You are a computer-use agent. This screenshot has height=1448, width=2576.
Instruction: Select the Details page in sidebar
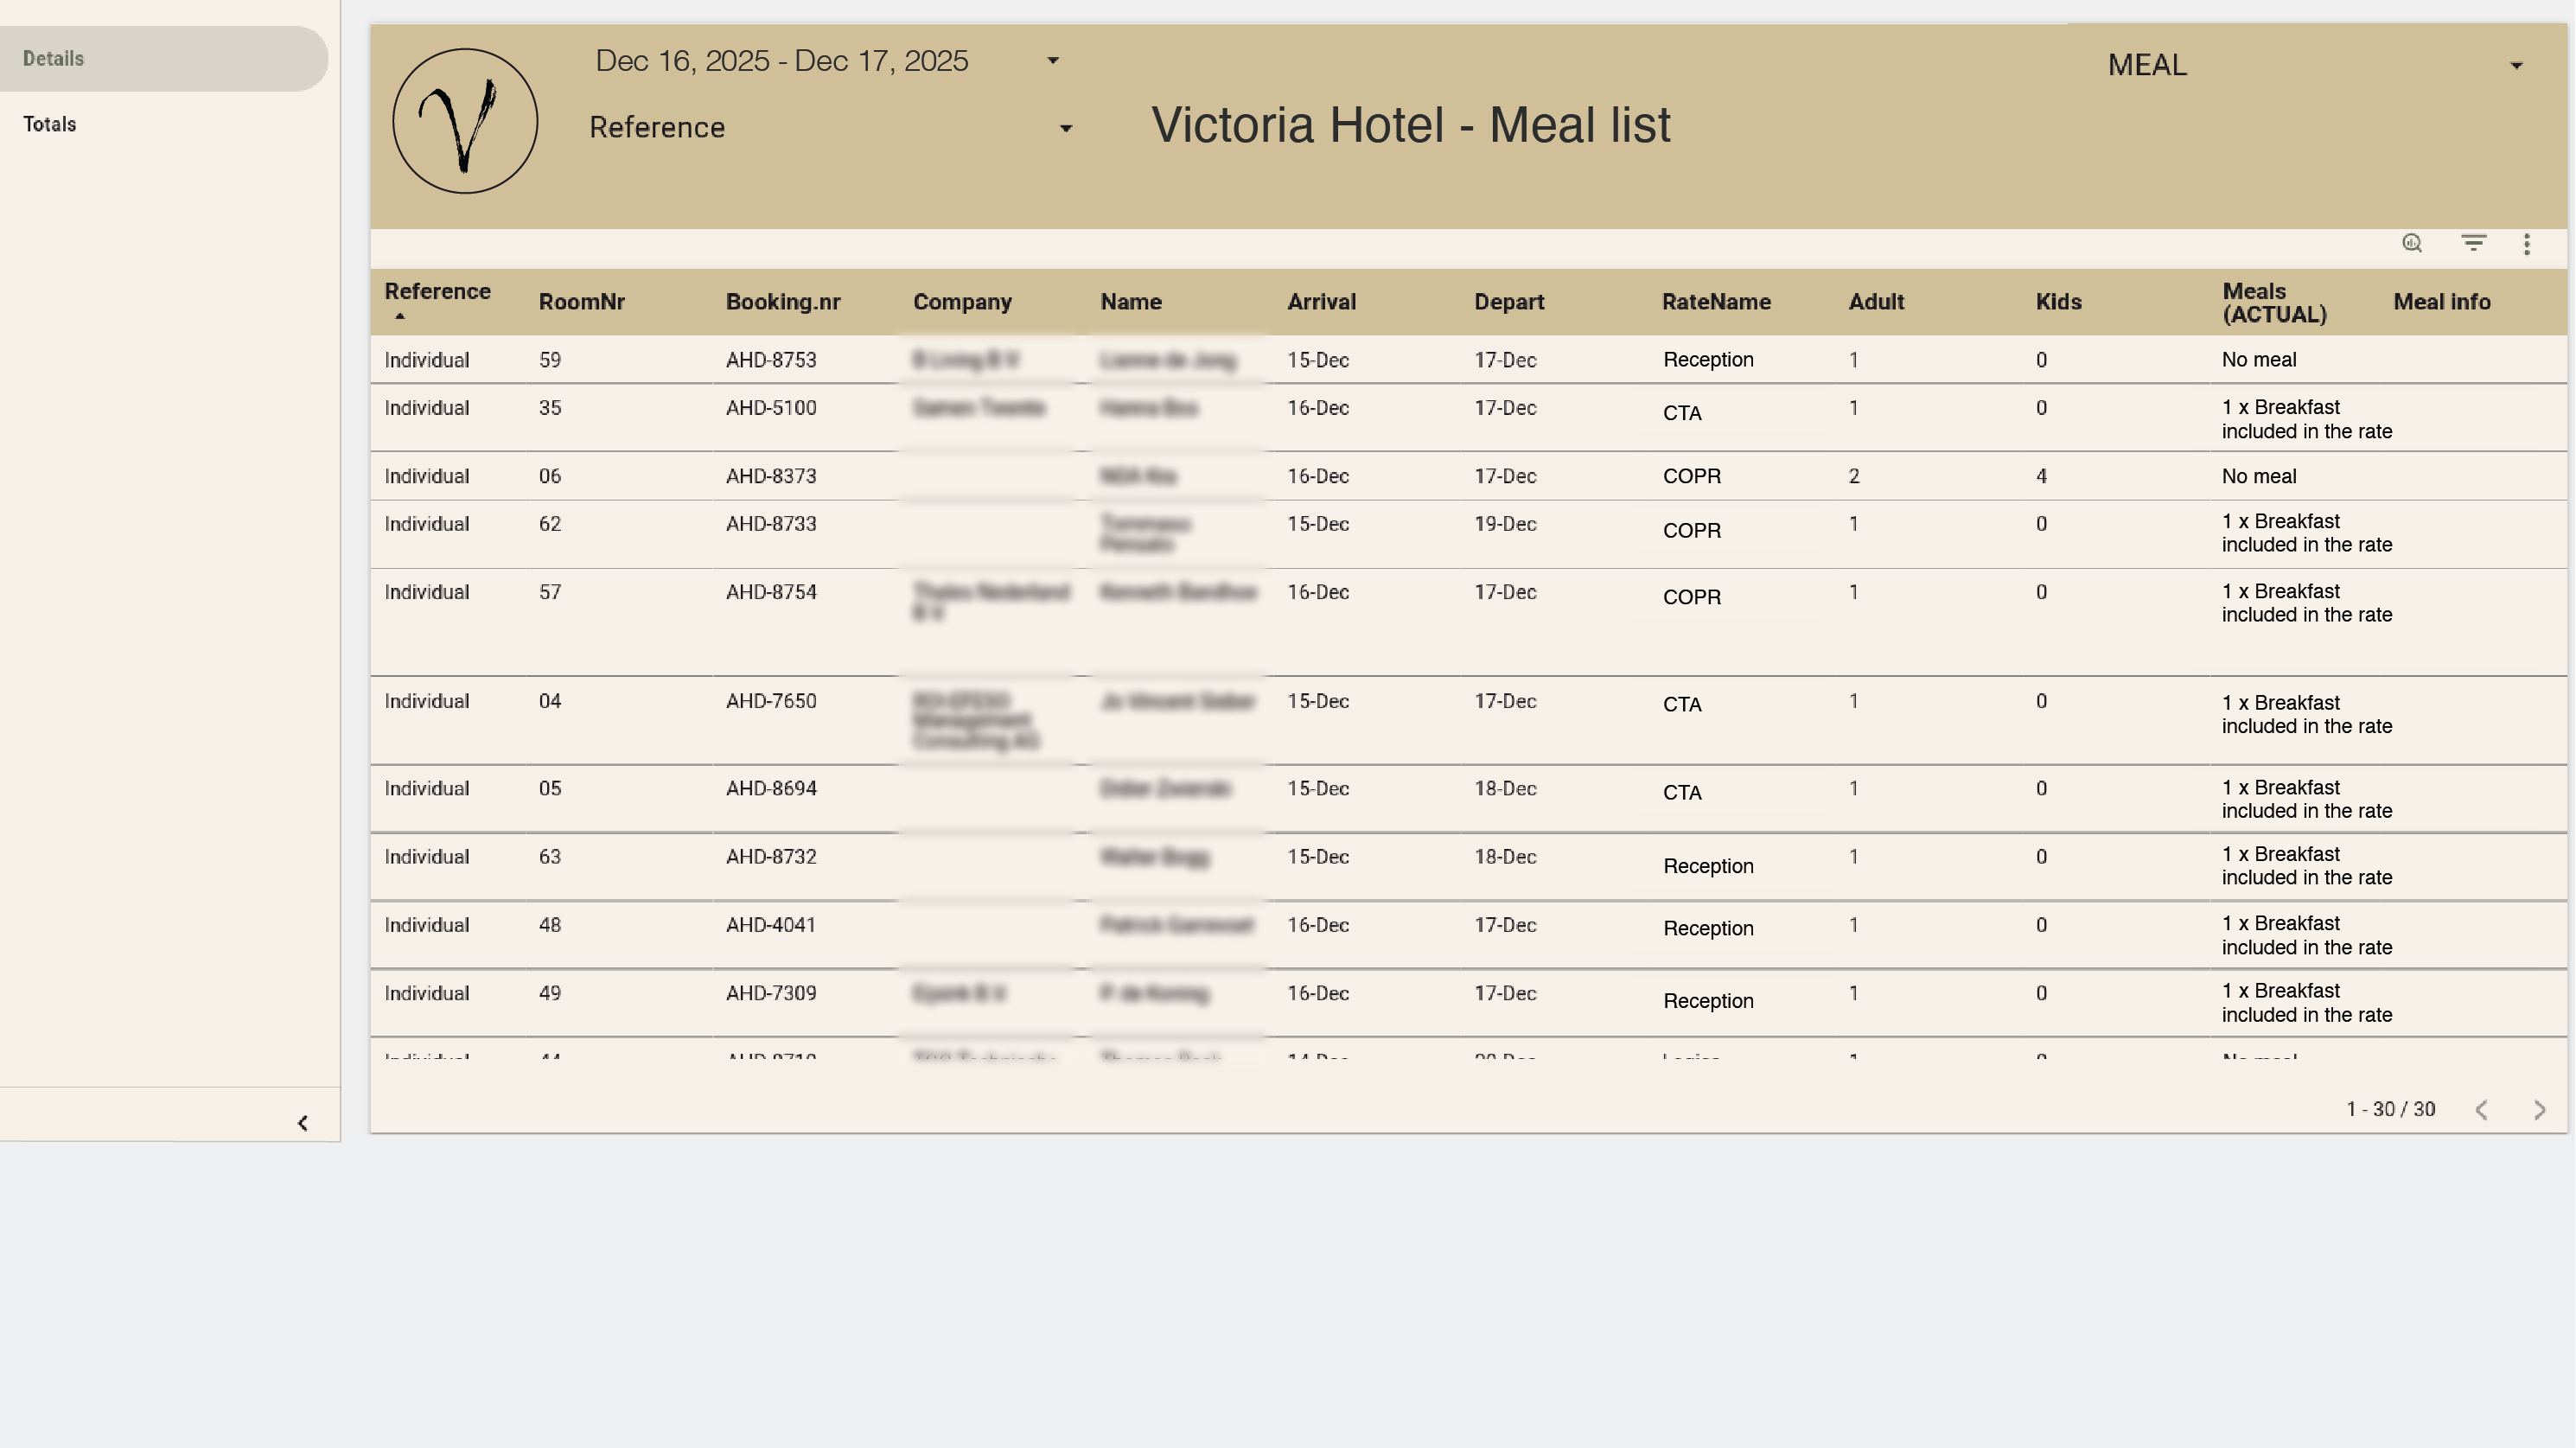pos(54,58)
